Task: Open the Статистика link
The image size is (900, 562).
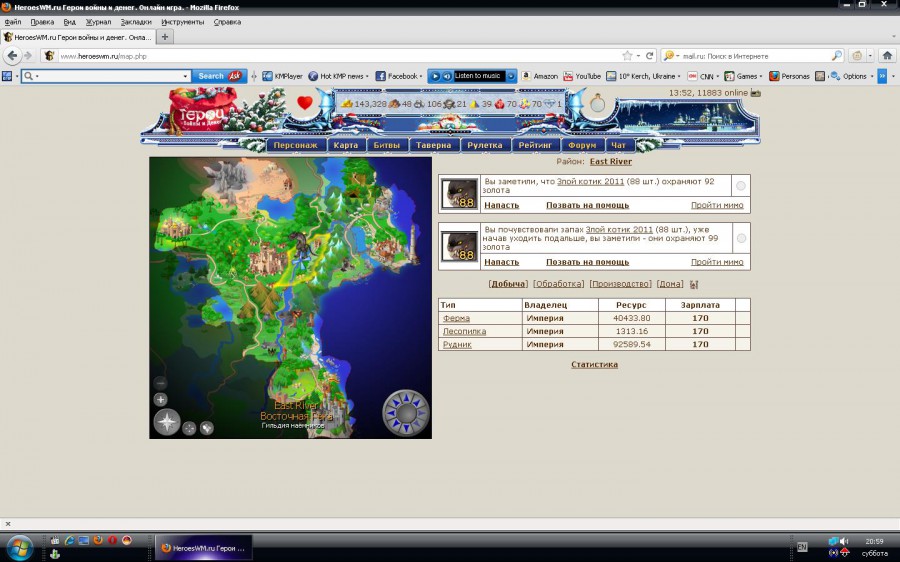Action: pyautogui.click(x=594, y=364)
